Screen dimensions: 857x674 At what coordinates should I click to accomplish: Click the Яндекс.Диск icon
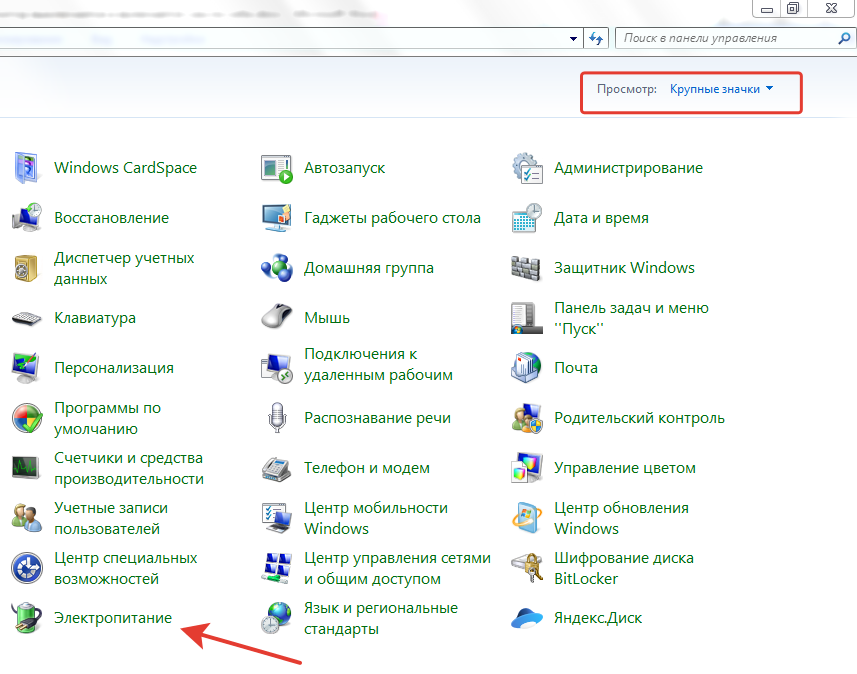[x=527, y=619]
